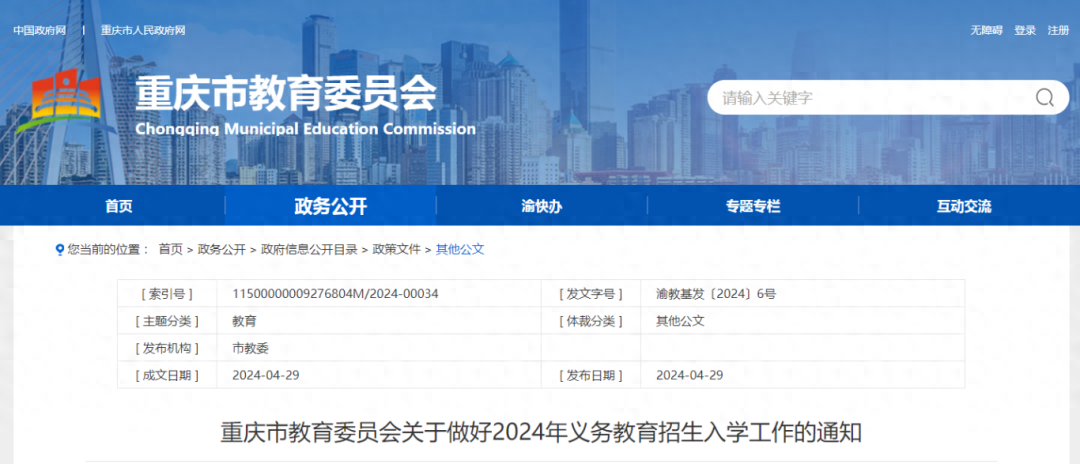The width and height of the screenshot is (1080, 464).
Task: Click the 重庆市教育委员会 site title
Action: [286, 94]
